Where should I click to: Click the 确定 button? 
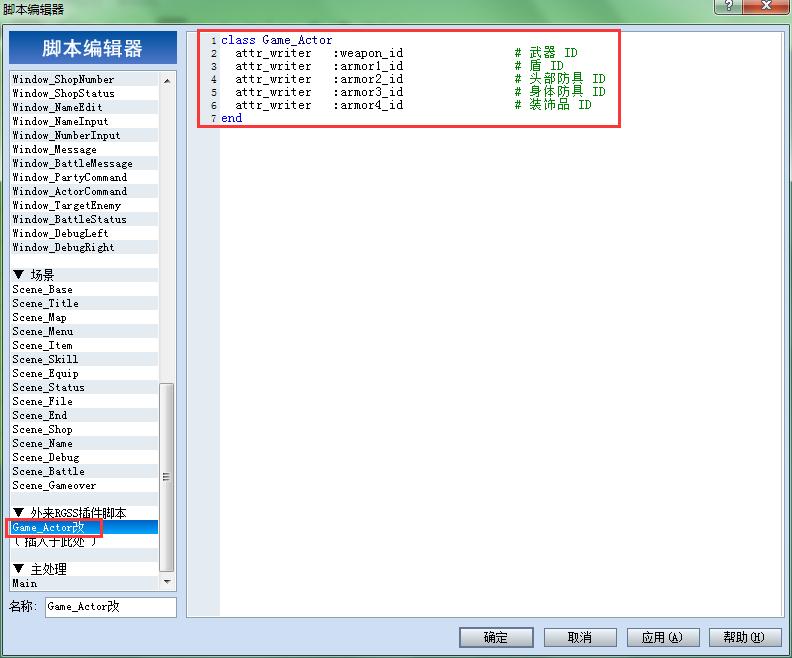496,637
